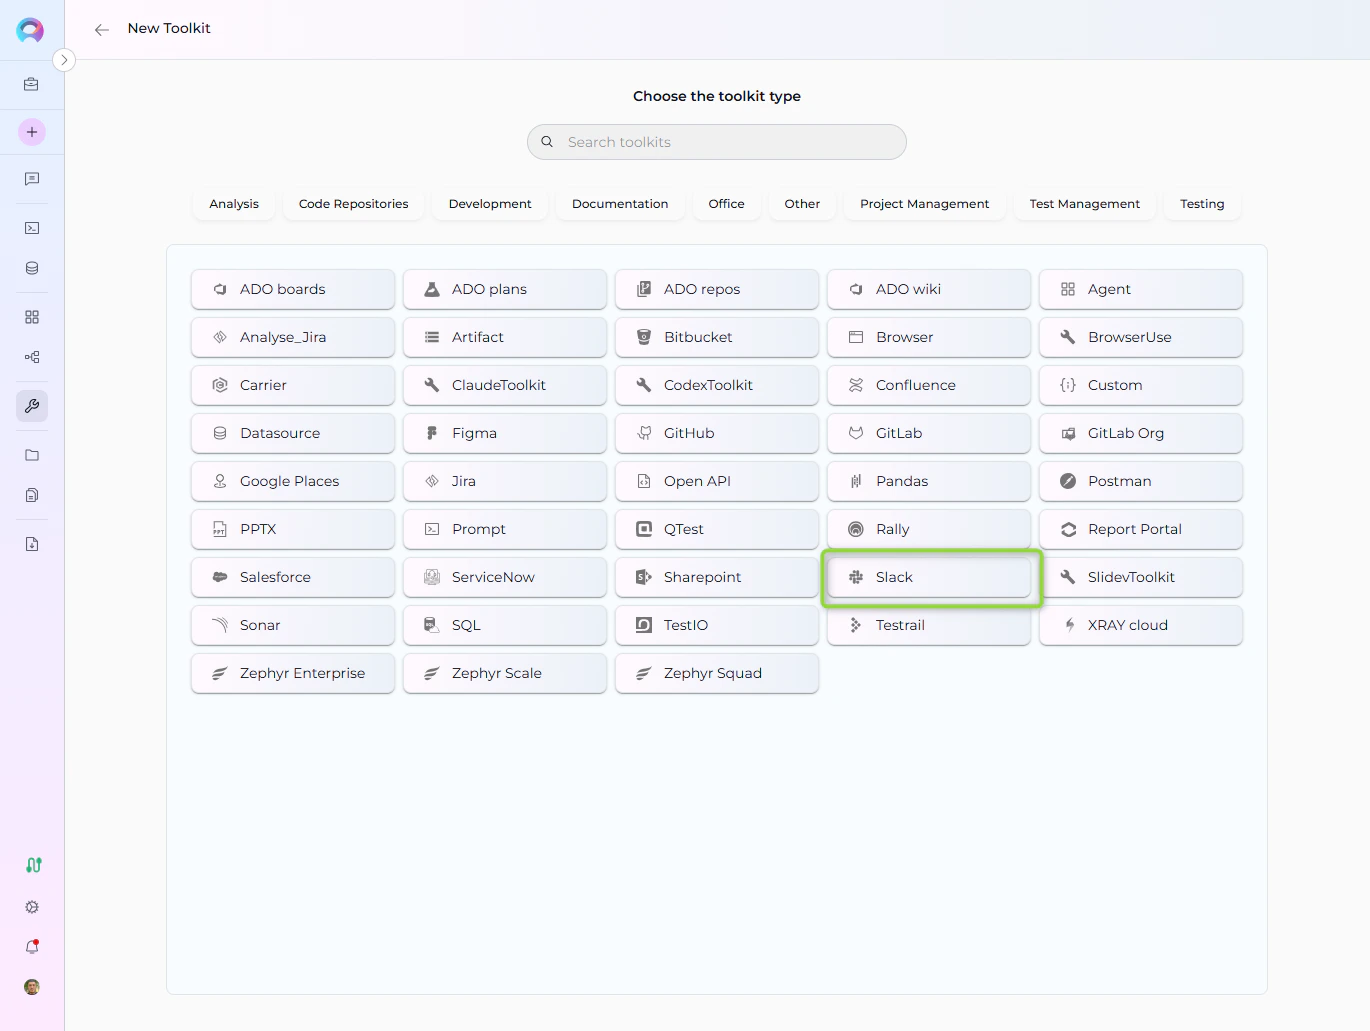Select the Jira toolkit
1370x1031 pixels.
505,481
